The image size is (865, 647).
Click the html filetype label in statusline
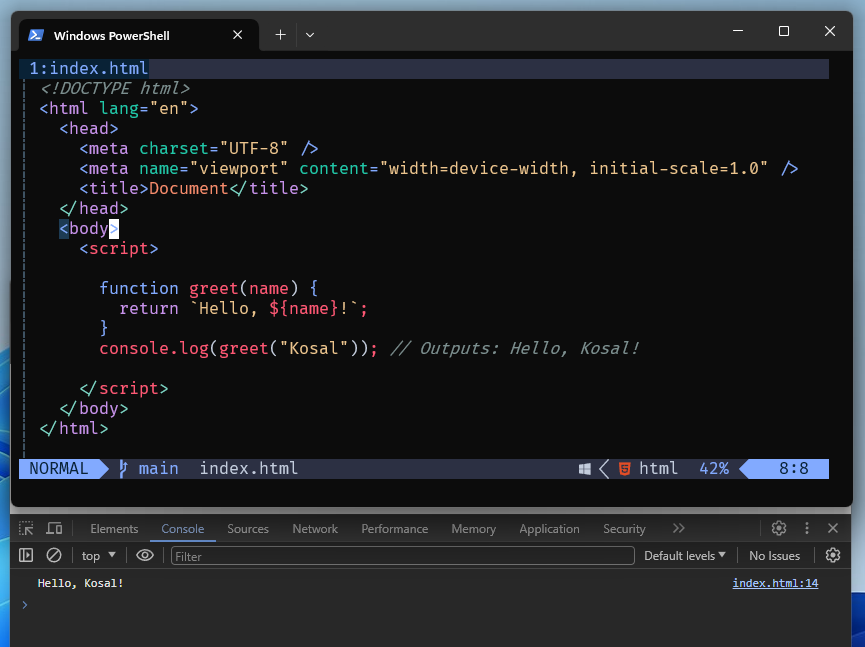pyautogui.click(x=658, y=469)
